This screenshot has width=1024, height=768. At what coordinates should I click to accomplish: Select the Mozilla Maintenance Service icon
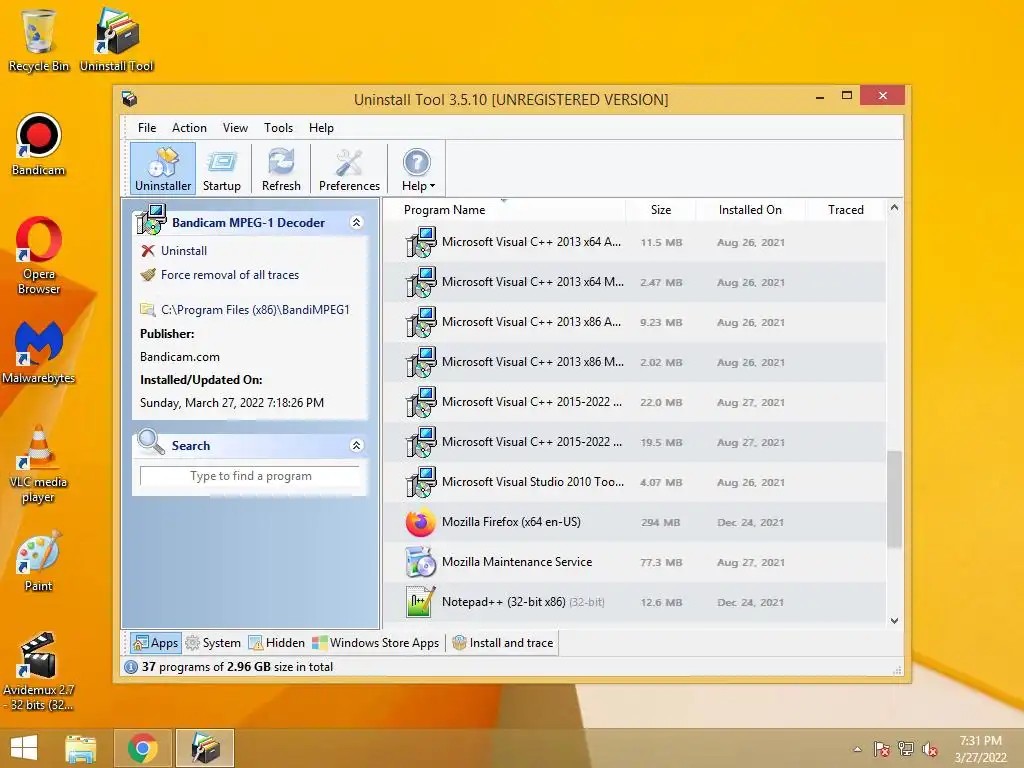tap(421, 562)
